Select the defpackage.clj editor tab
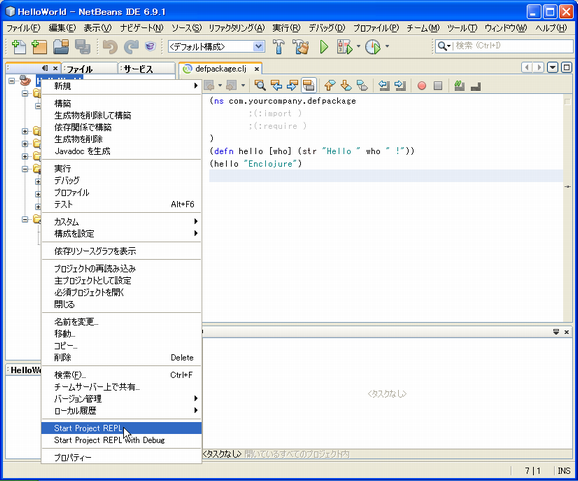Screen dimensions: 578x481 coord(220,69)
